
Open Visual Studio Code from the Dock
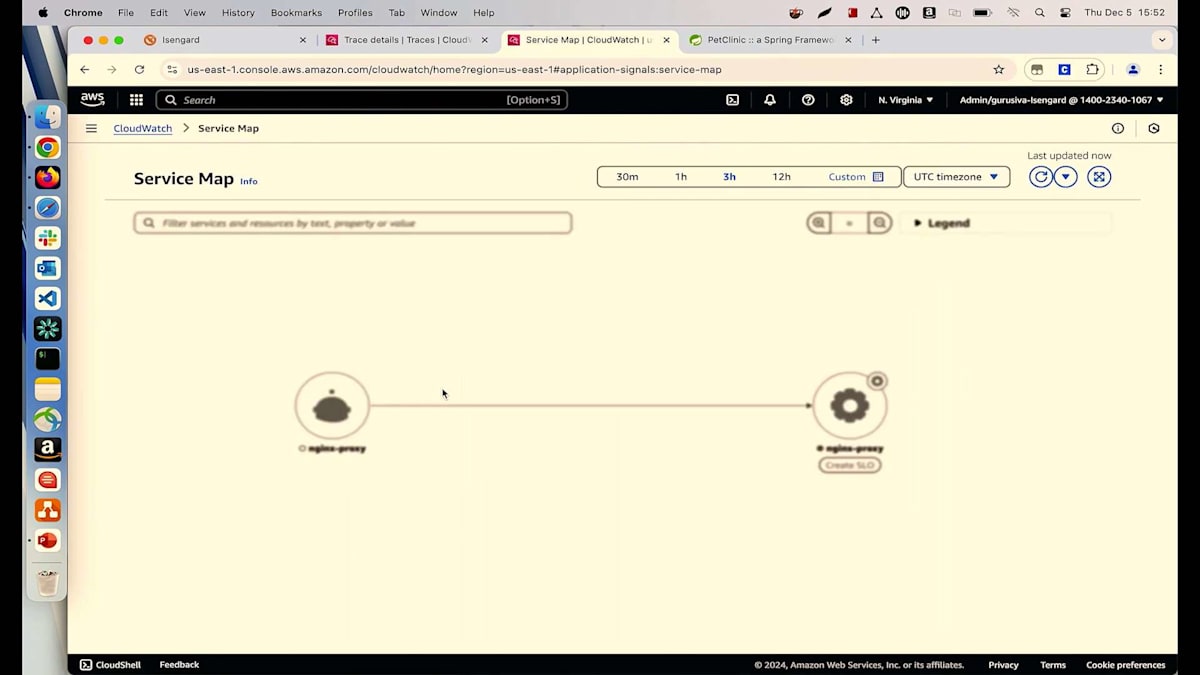coord(47,298)
